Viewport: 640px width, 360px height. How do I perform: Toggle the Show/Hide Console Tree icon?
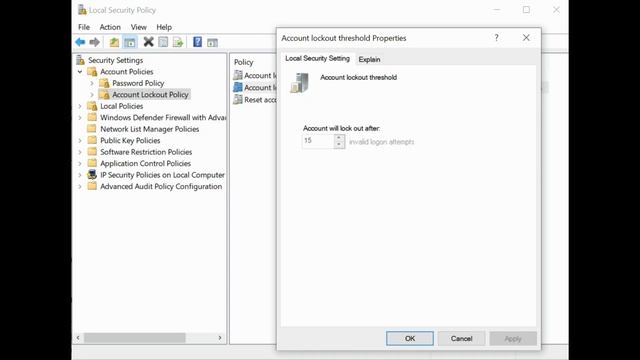coord(130,42)
